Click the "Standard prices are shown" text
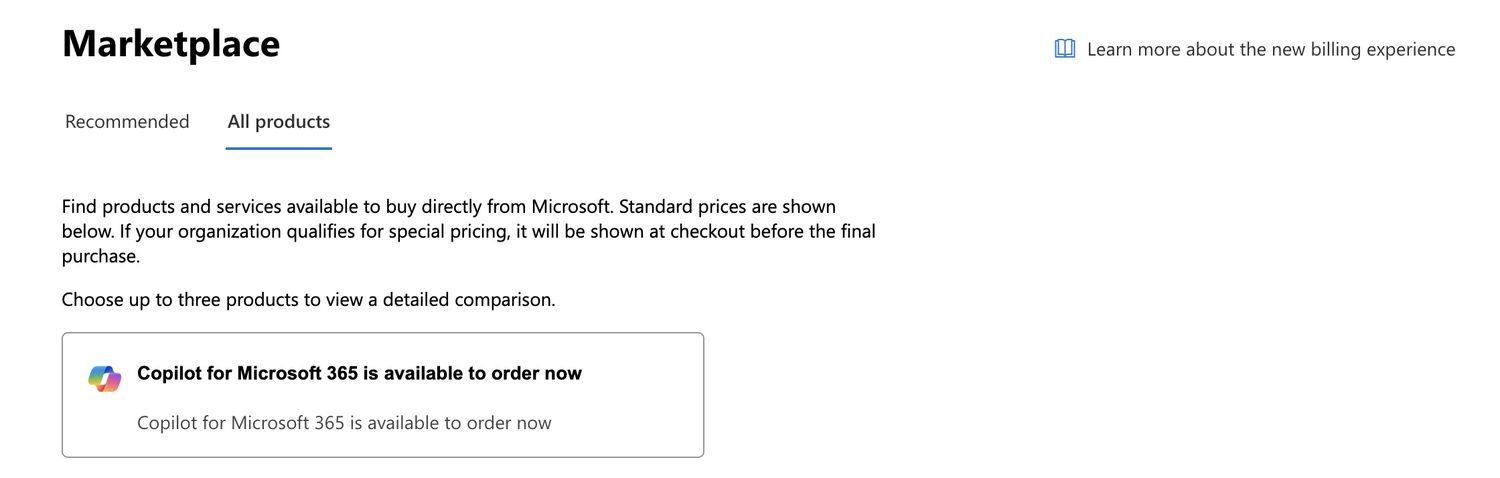The width and height of the screenshot is (1500, 478). pos(727,207)
